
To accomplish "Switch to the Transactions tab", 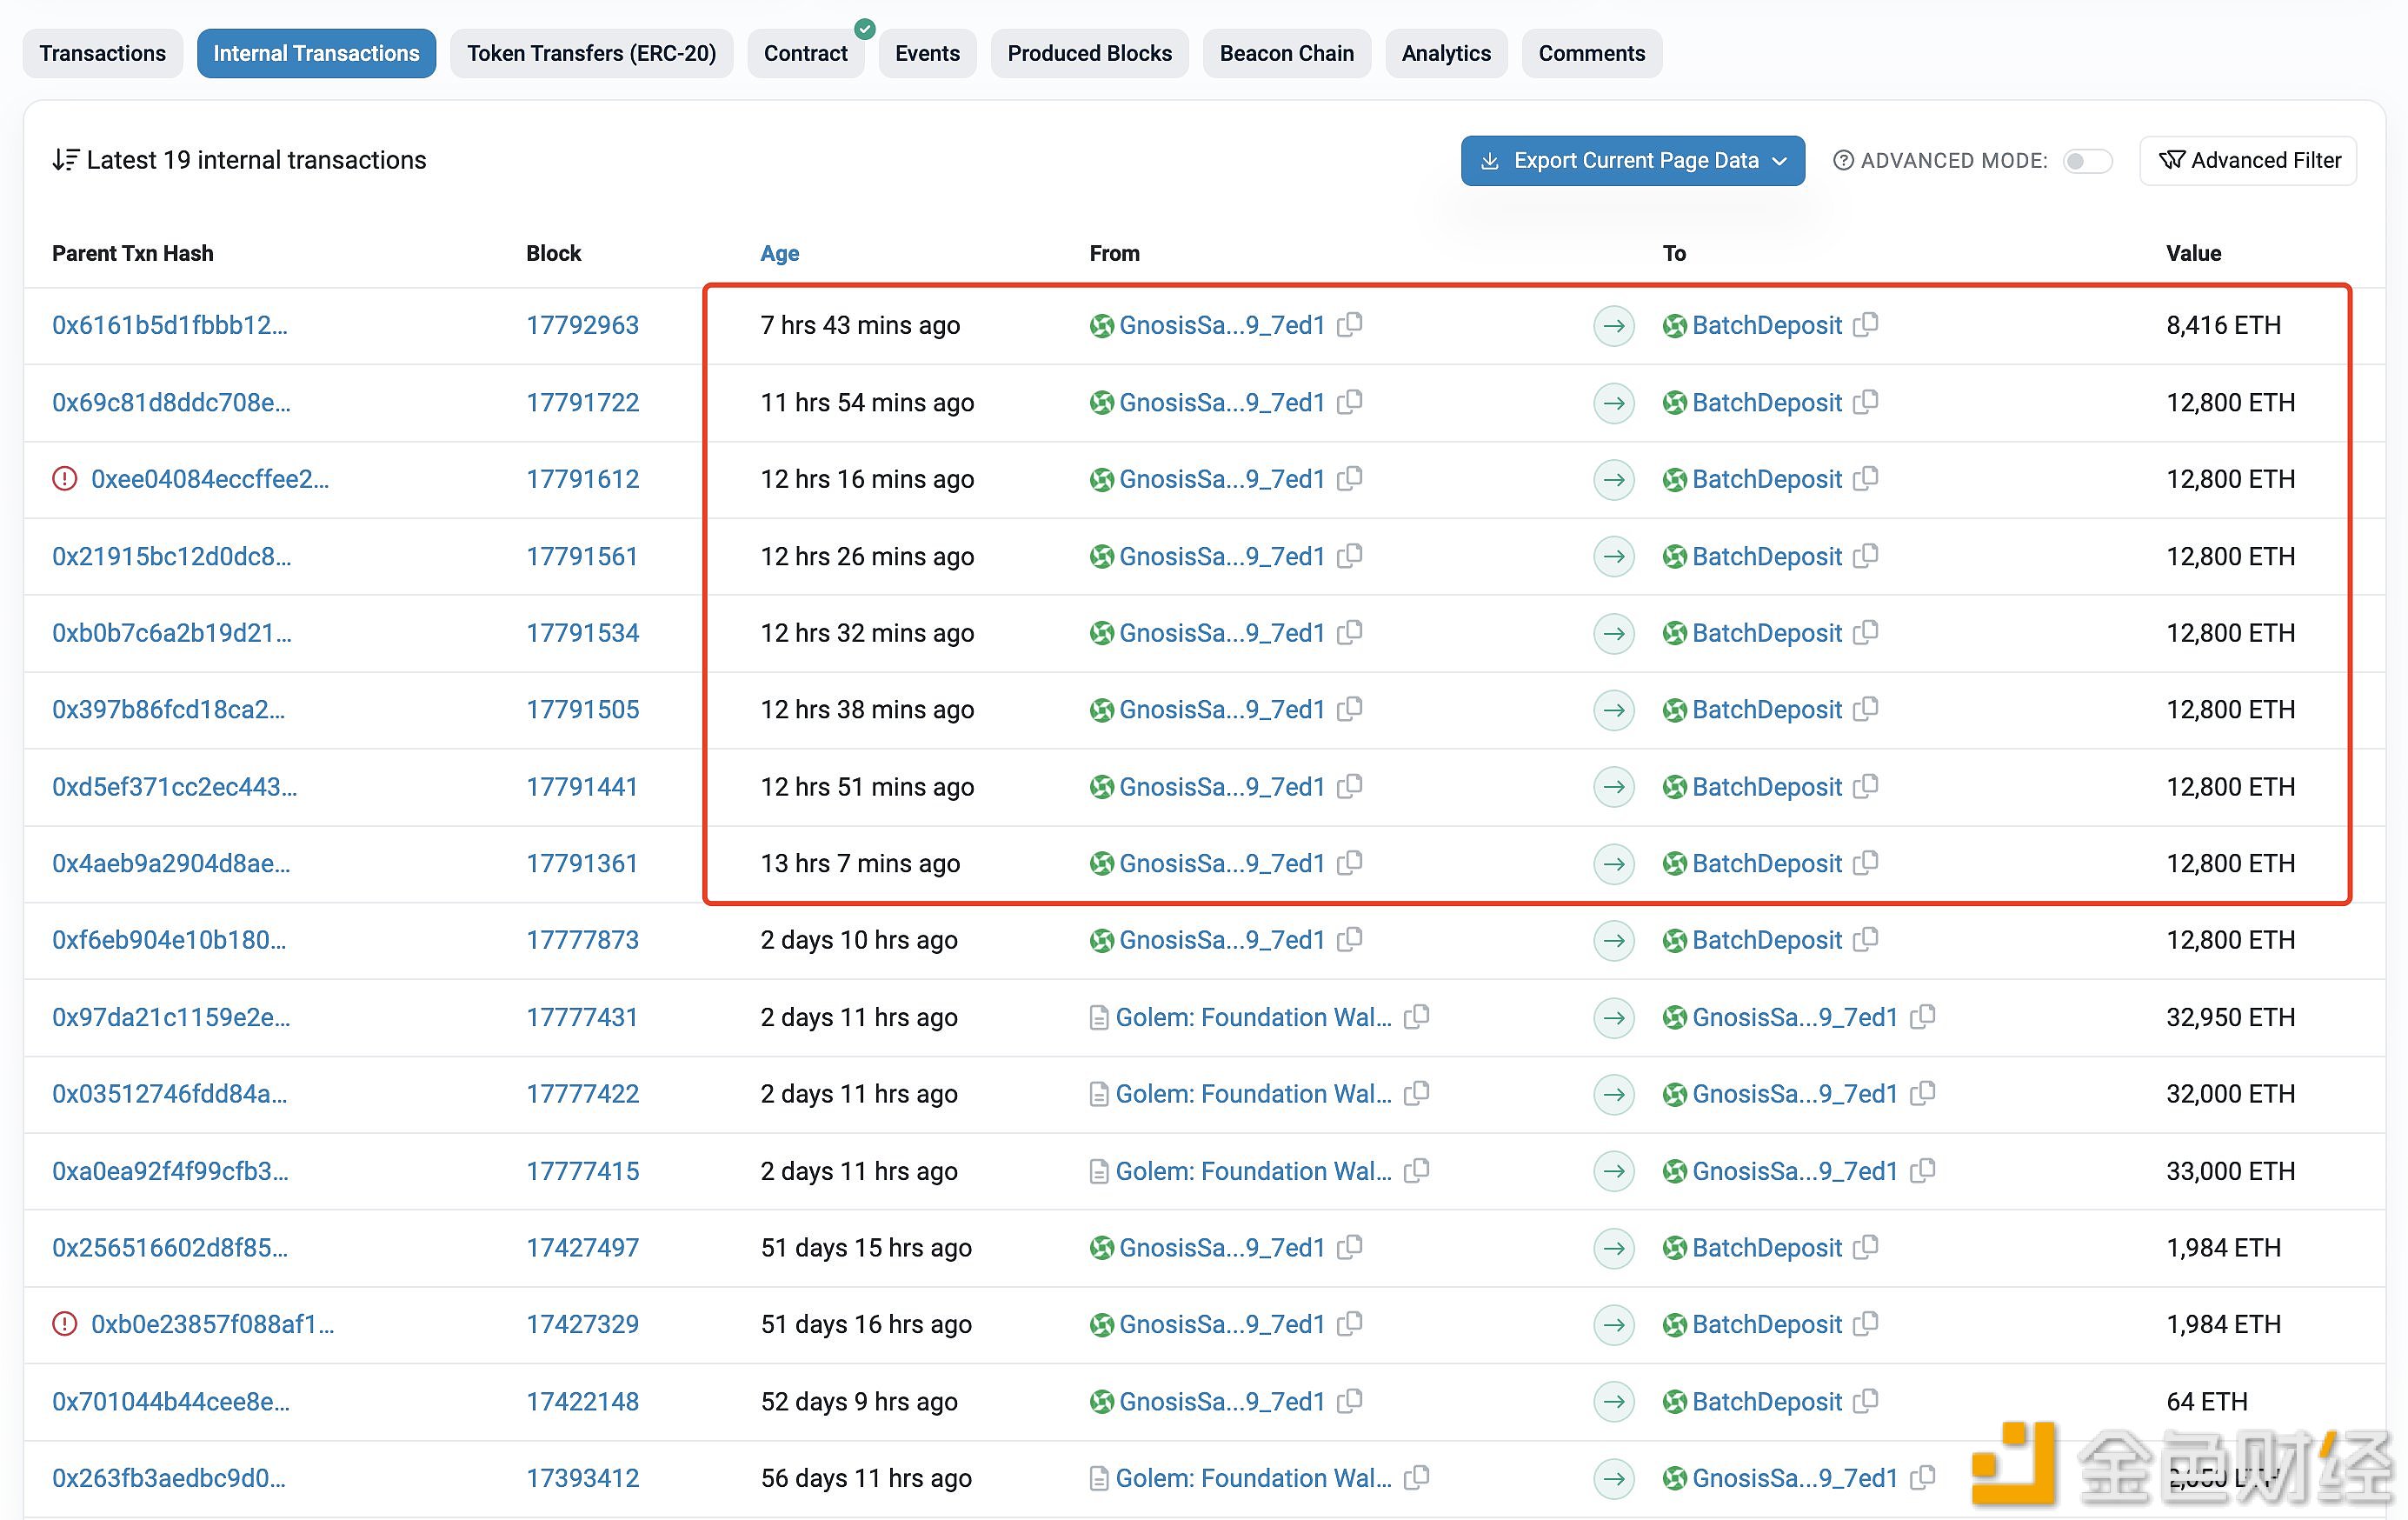I will (x=100, y=50).
